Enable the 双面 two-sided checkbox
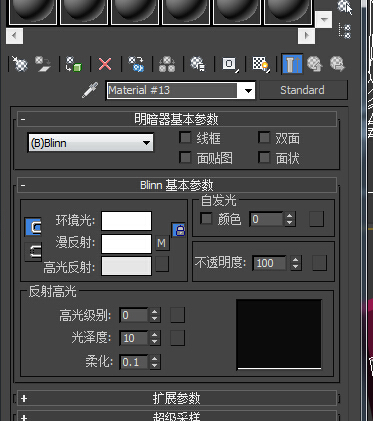373x421 pixels. [264, 137]
